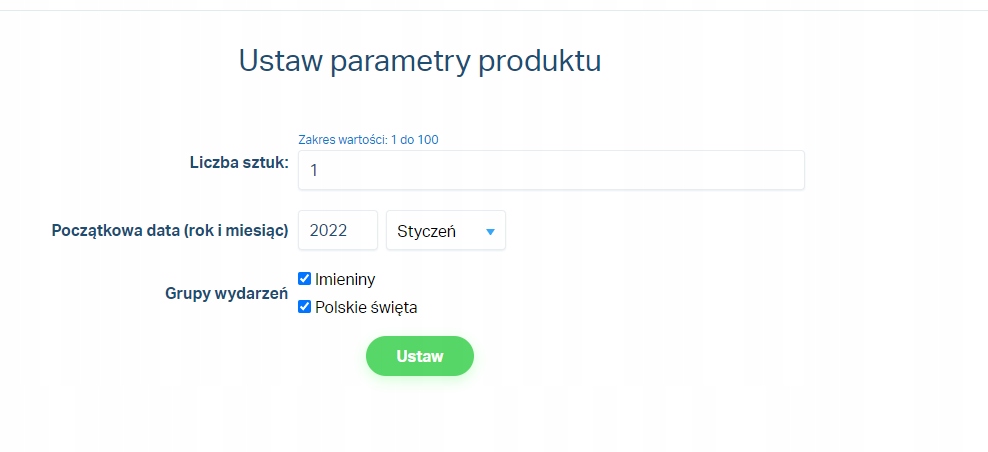Place cursor in the starting year box
Screen dimensions: 988x452
337,230
